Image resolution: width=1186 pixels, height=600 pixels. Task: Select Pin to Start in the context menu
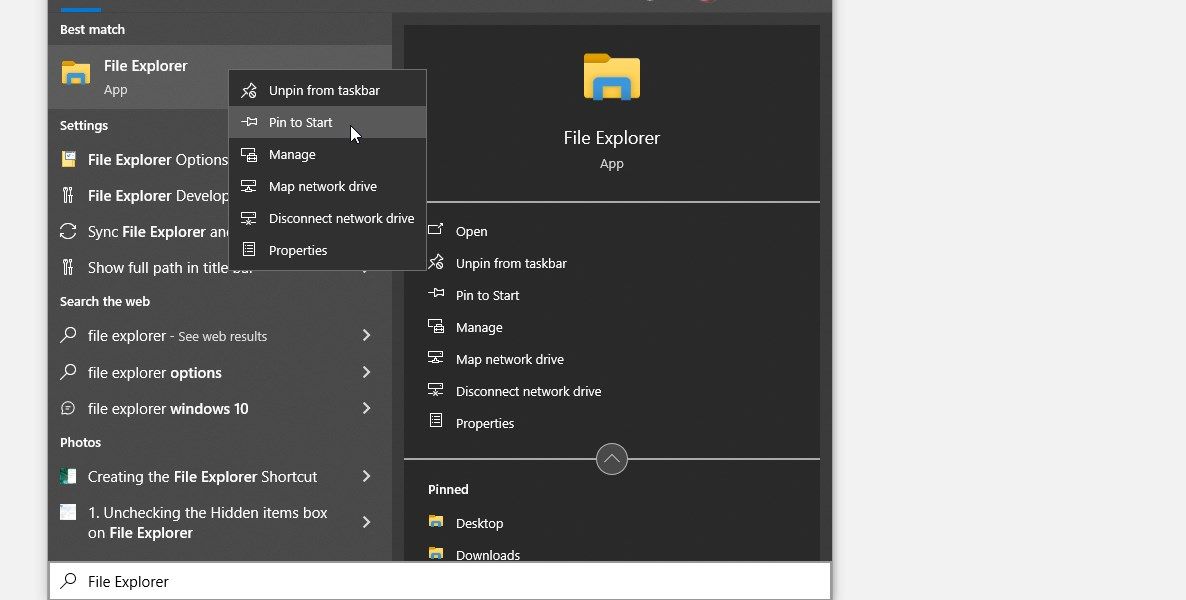point(300,122)
